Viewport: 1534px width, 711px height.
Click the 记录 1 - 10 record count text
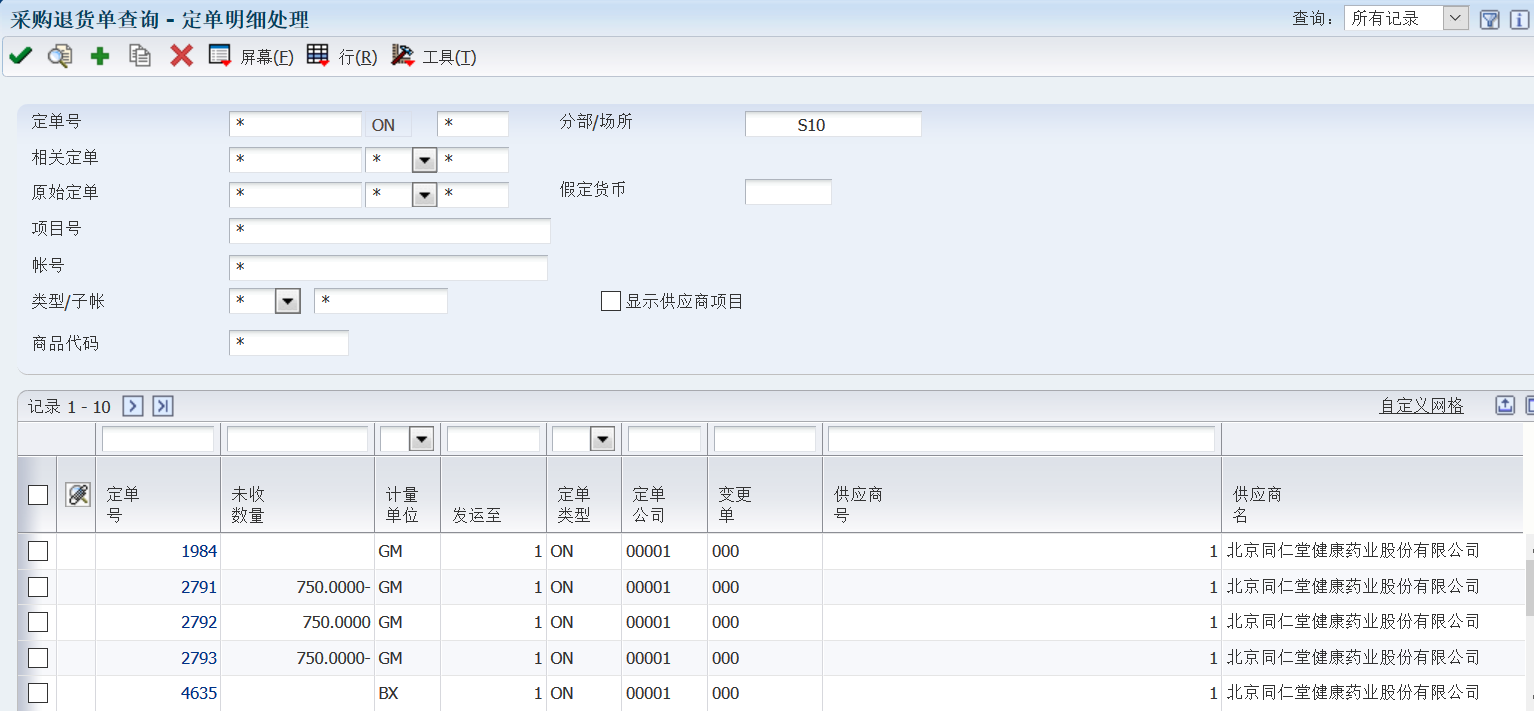[69, 407]
